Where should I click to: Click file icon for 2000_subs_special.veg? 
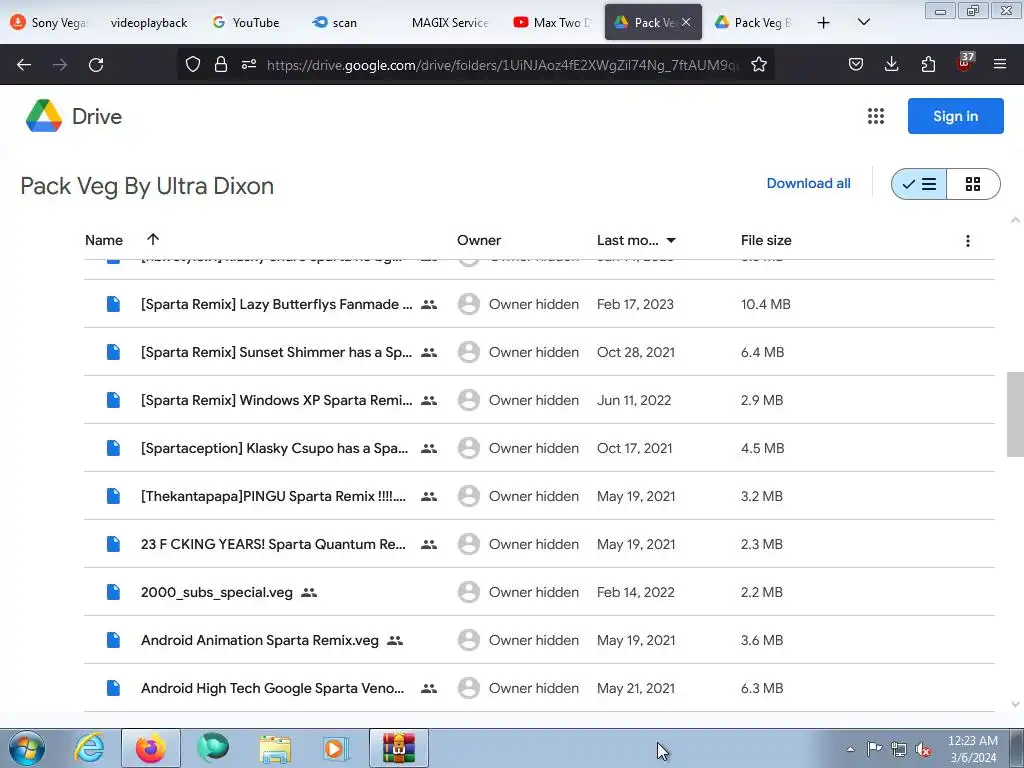pos(113,592)
